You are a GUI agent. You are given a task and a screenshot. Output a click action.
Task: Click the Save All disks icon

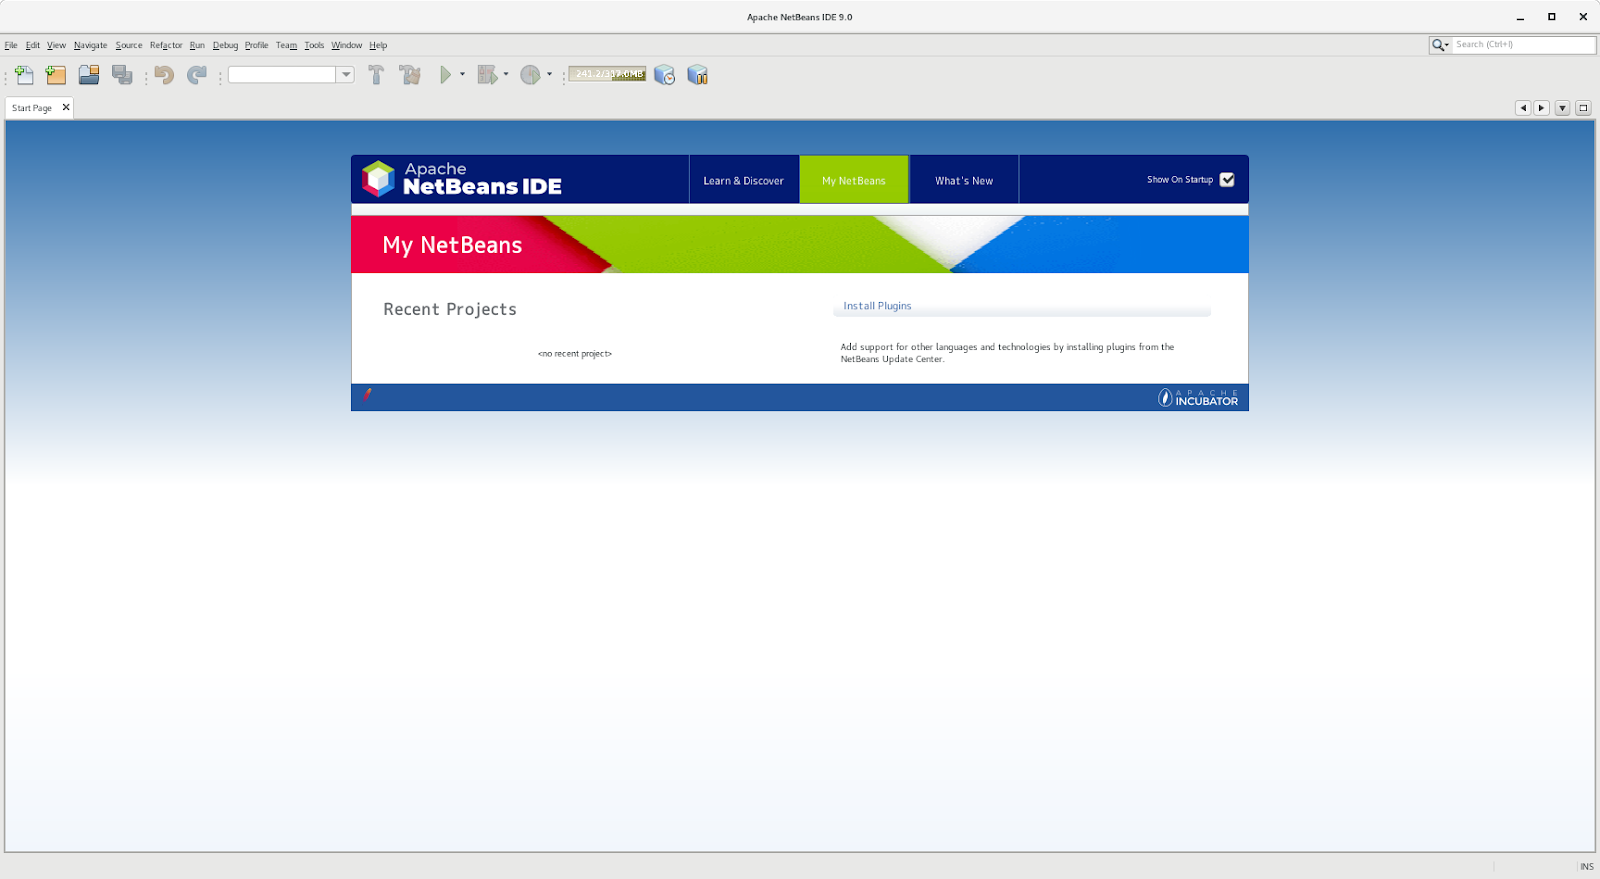122,75
